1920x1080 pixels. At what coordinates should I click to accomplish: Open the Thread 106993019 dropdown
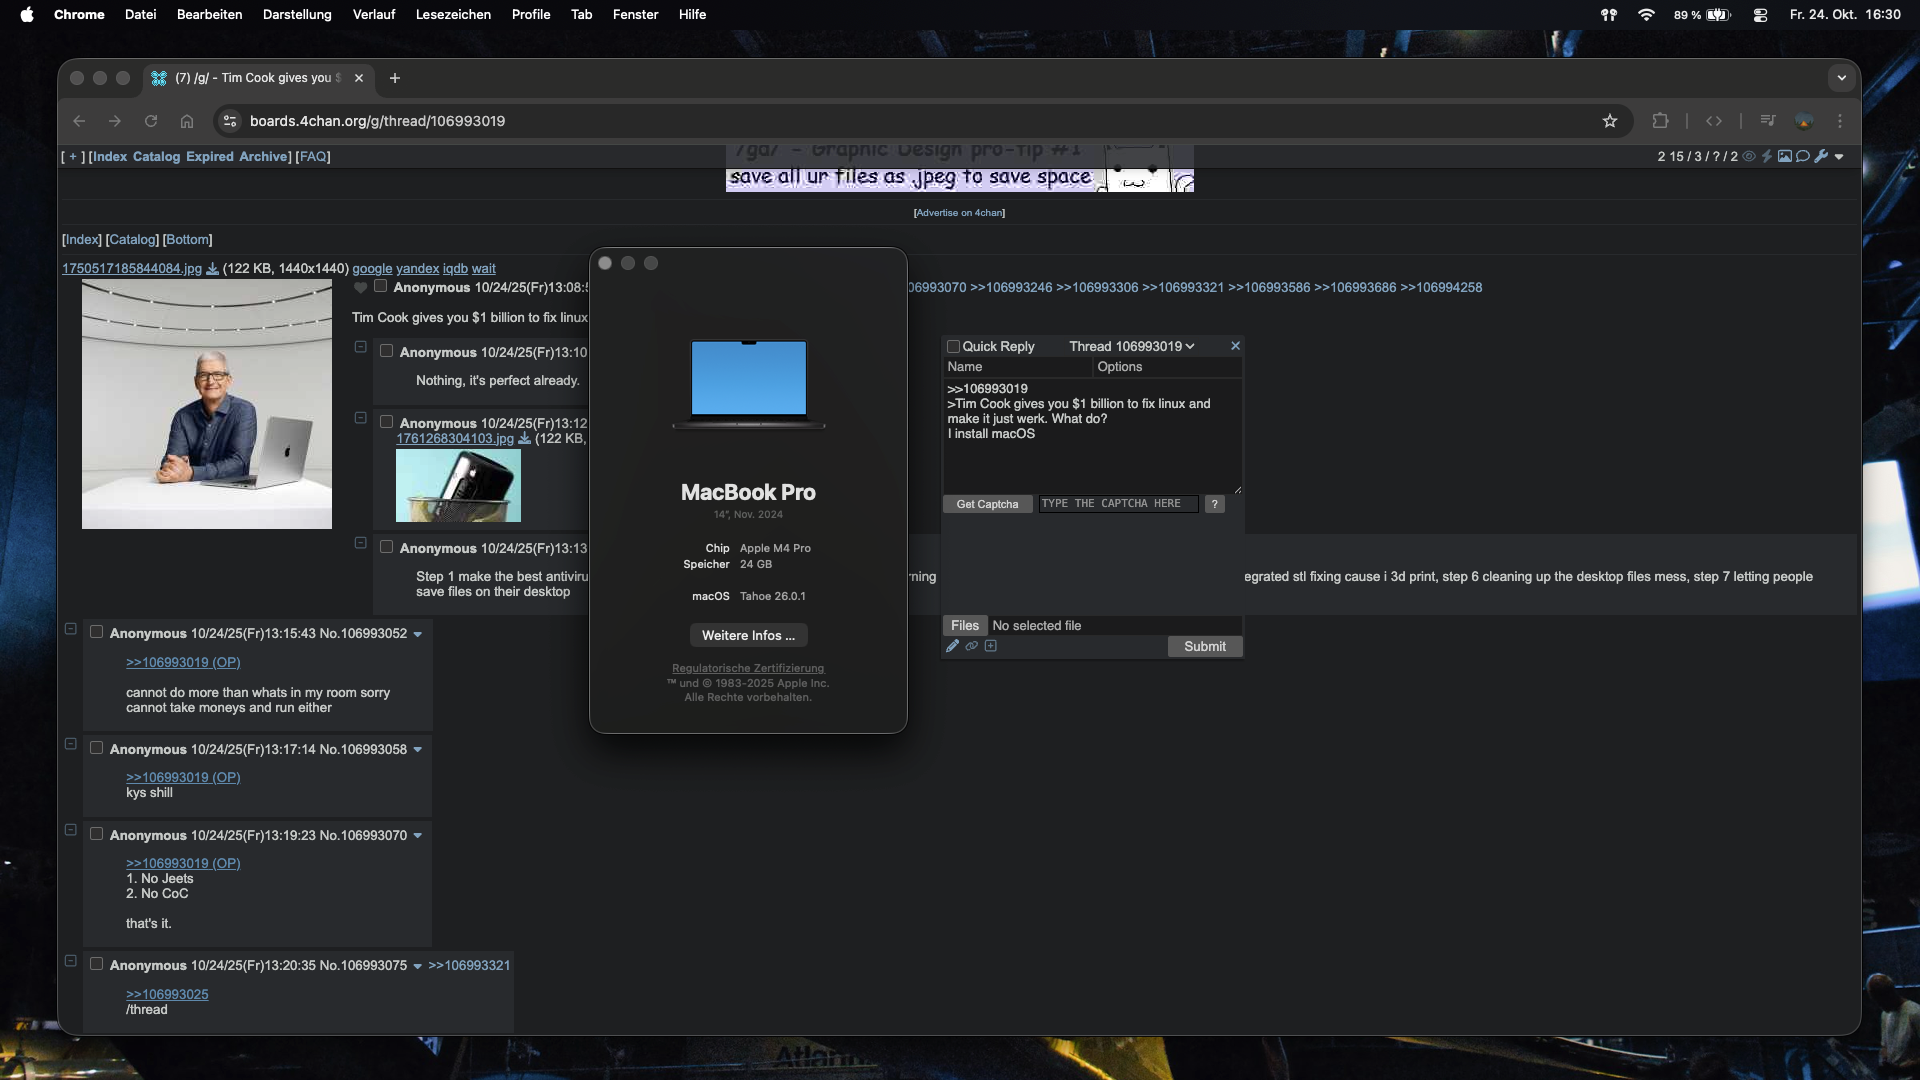(1132, 346)
